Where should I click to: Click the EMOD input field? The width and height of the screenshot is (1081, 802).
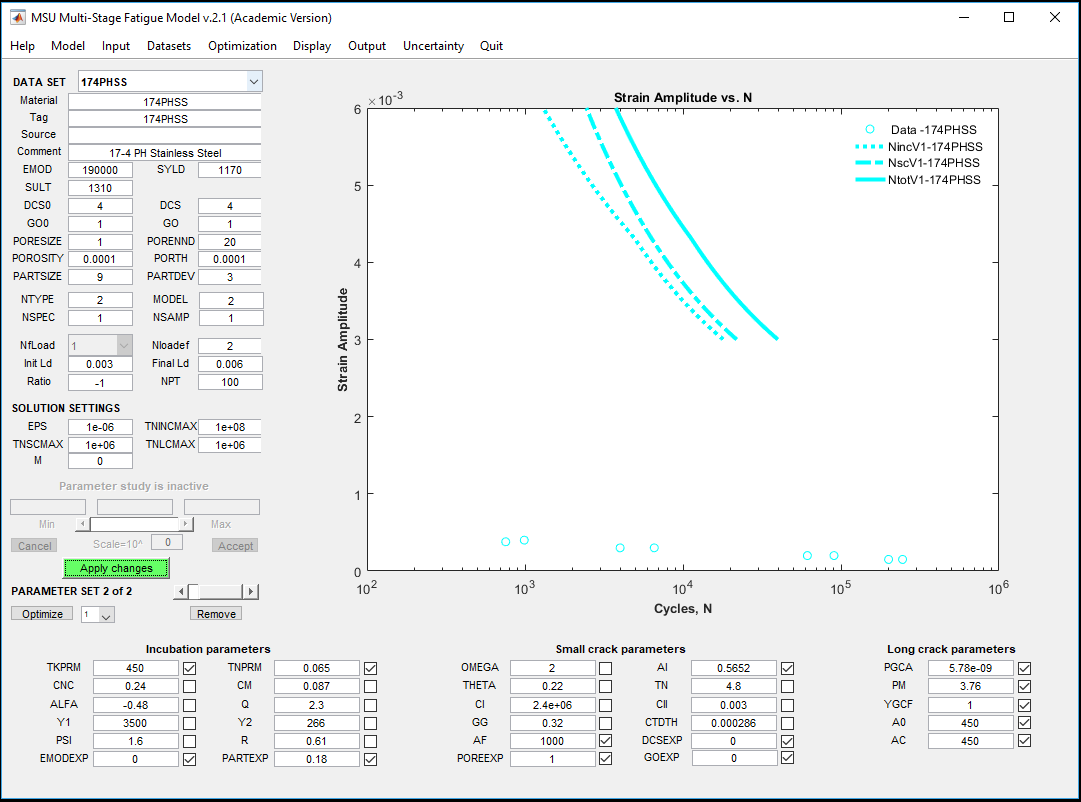(x=100, y=170)
